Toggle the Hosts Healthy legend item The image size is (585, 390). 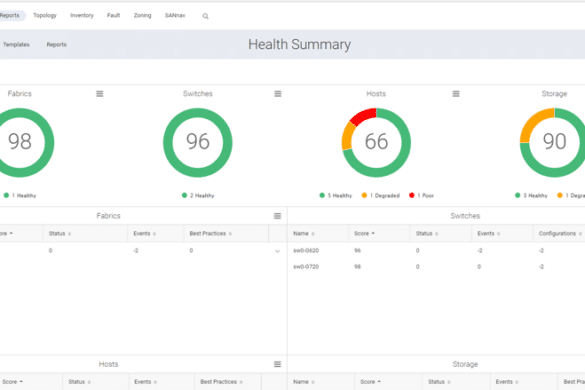tap(336, 195)
